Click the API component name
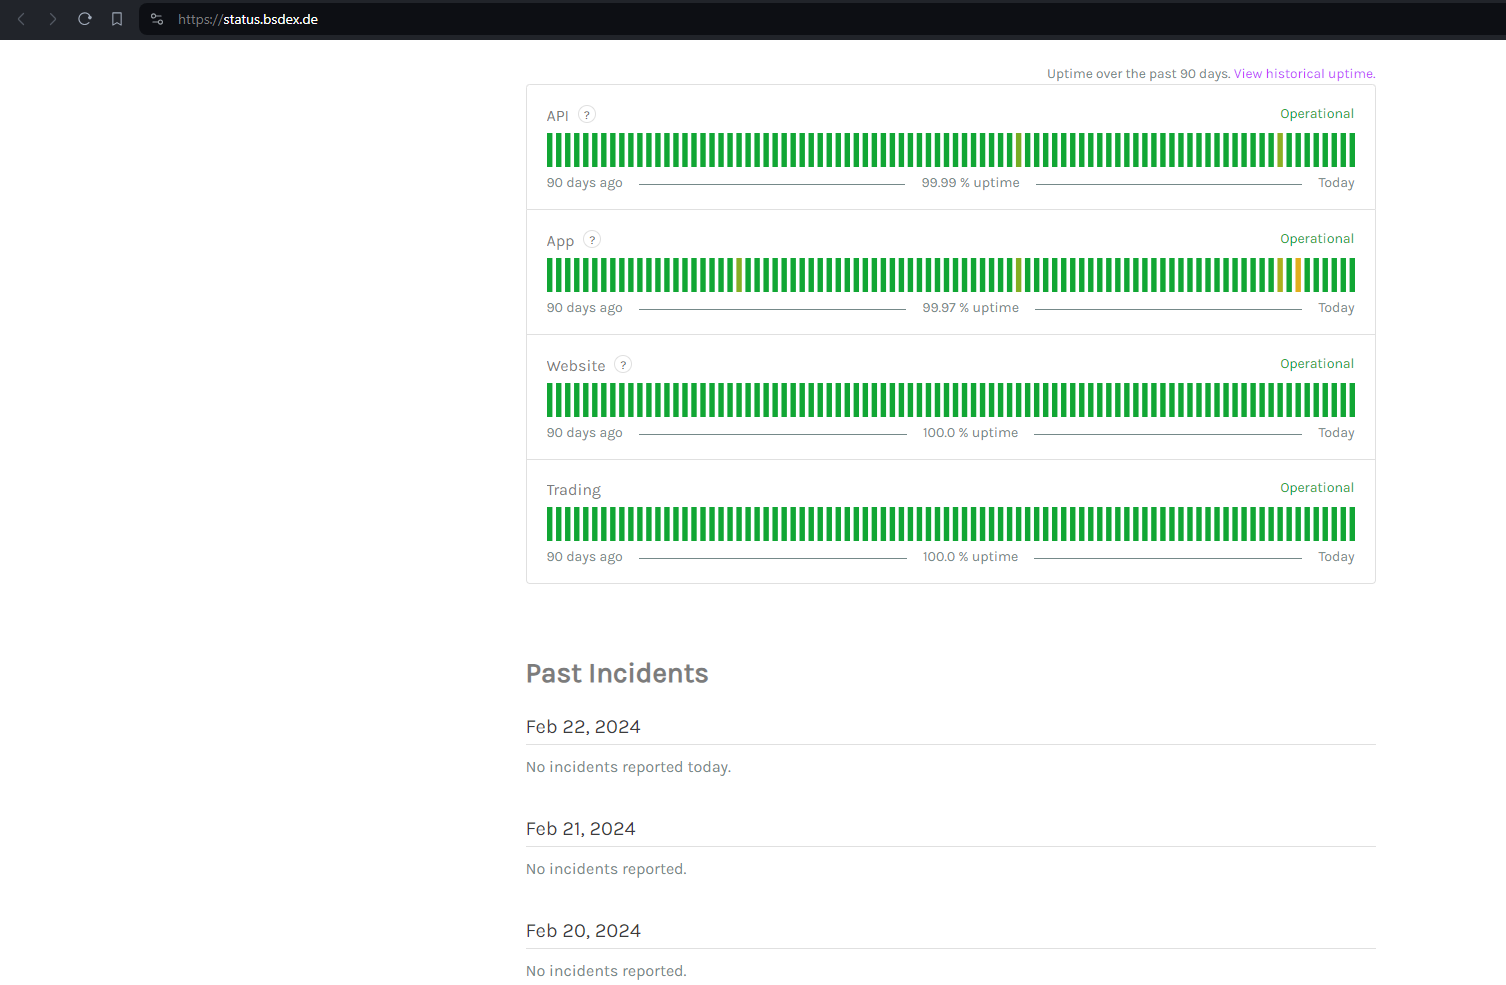Viewport: 1506px width, 985px height. point(557,116)
